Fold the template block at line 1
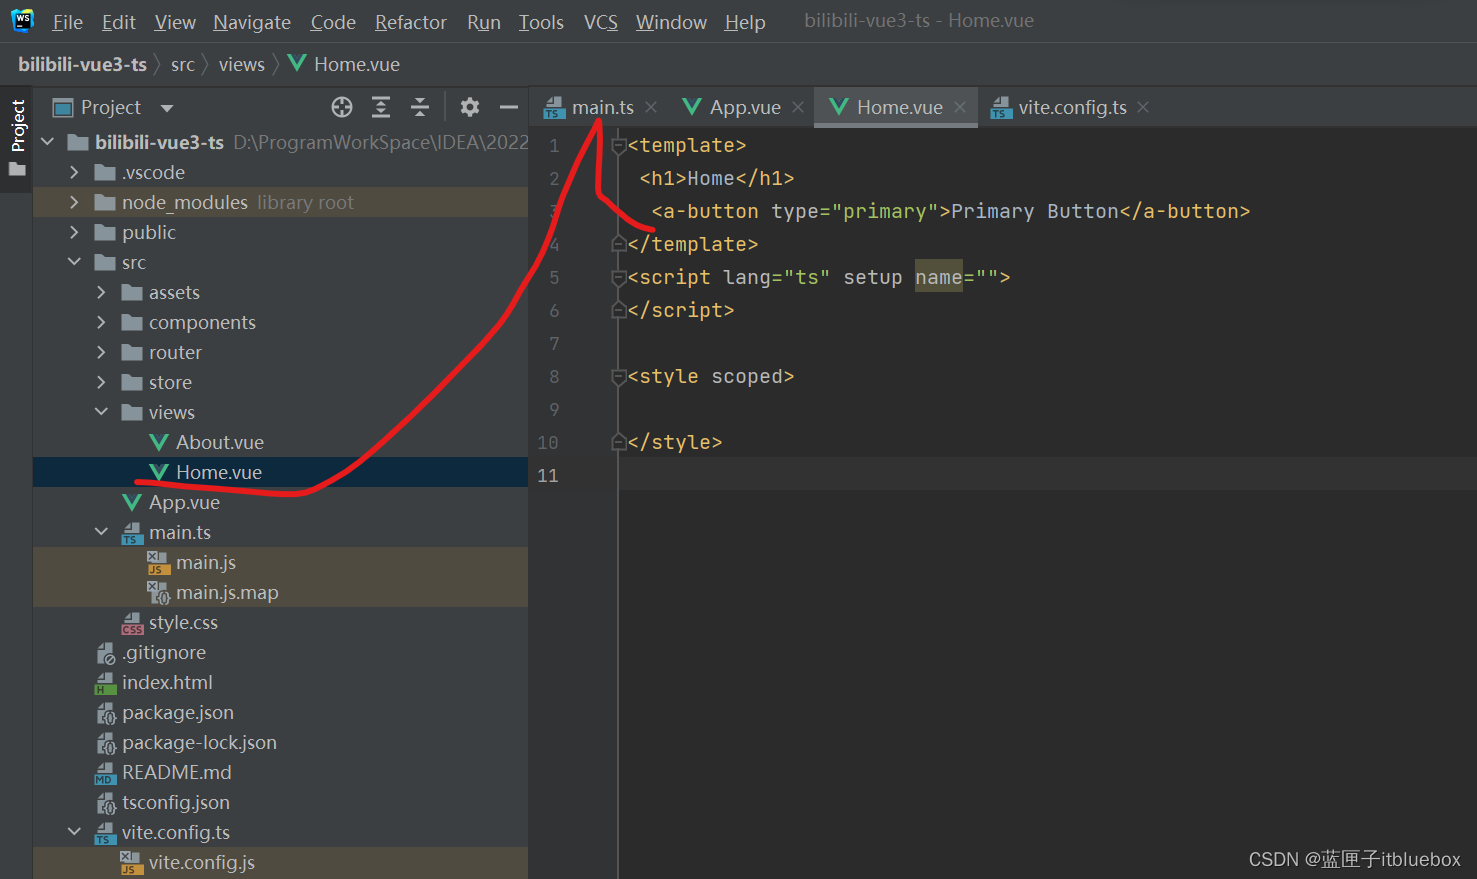This screenshot has height=879, width=1477. pyautogui.click(x=619, y=146)
